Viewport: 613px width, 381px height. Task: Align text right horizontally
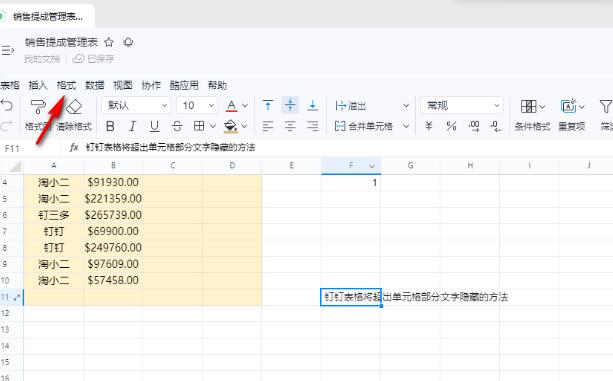click(312, 126)
